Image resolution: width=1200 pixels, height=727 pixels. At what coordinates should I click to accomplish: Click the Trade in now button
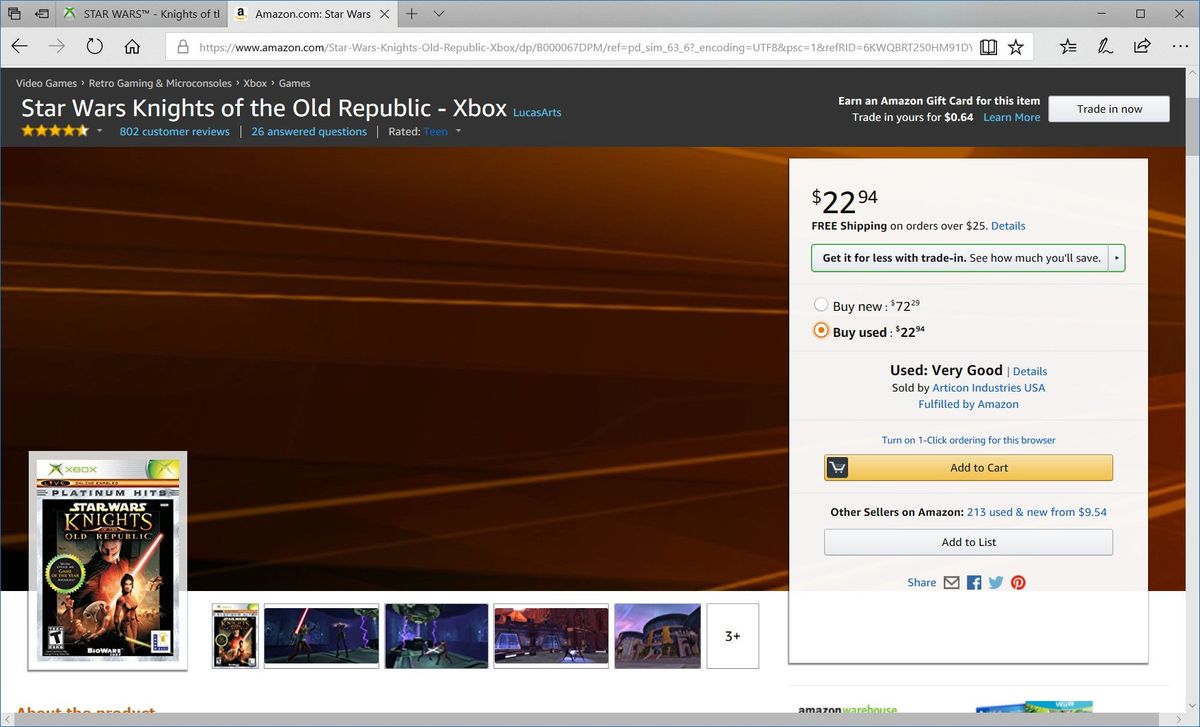tap(1109, 109)
